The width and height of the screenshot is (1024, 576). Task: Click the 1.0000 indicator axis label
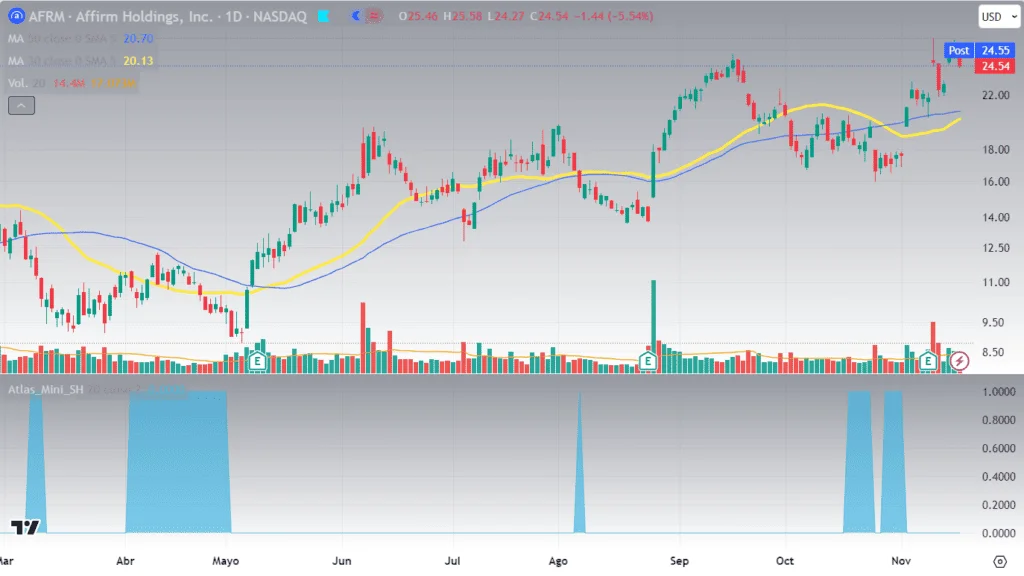point(999,392)
